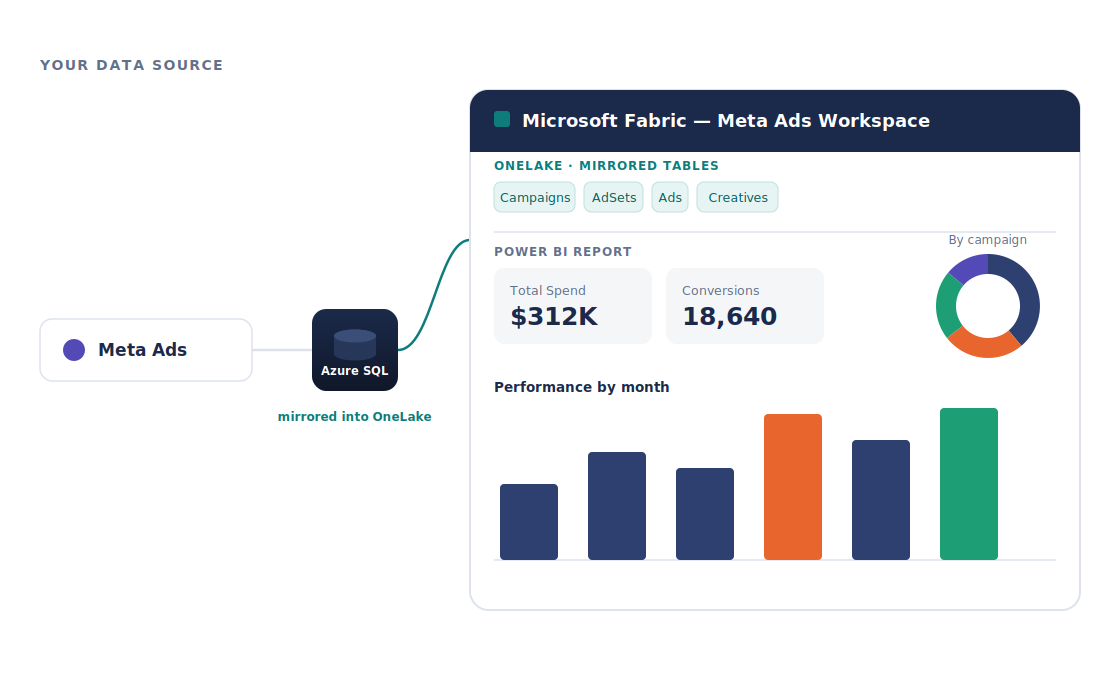The width and height of the screenshot is (1120, 700).
Task: Open the Ads mirrored table chip
Action: (670, 197)
